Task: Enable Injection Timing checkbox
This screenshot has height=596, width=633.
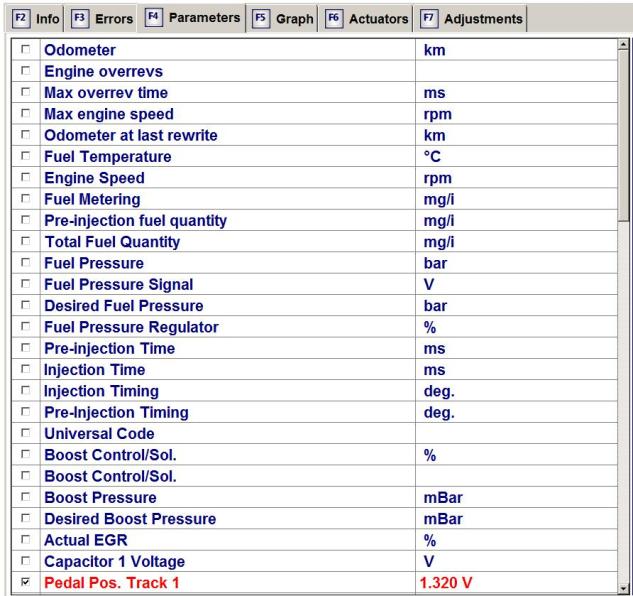Action: click(23, 391)
